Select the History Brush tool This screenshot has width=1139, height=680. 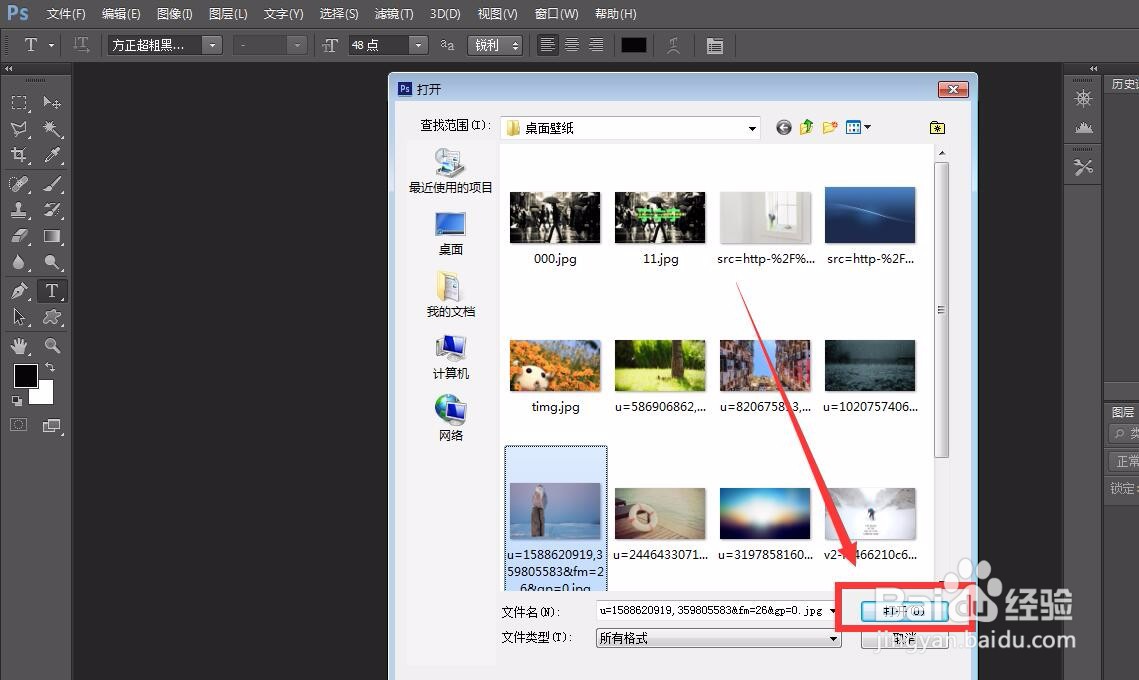click(x=52, y=210)
